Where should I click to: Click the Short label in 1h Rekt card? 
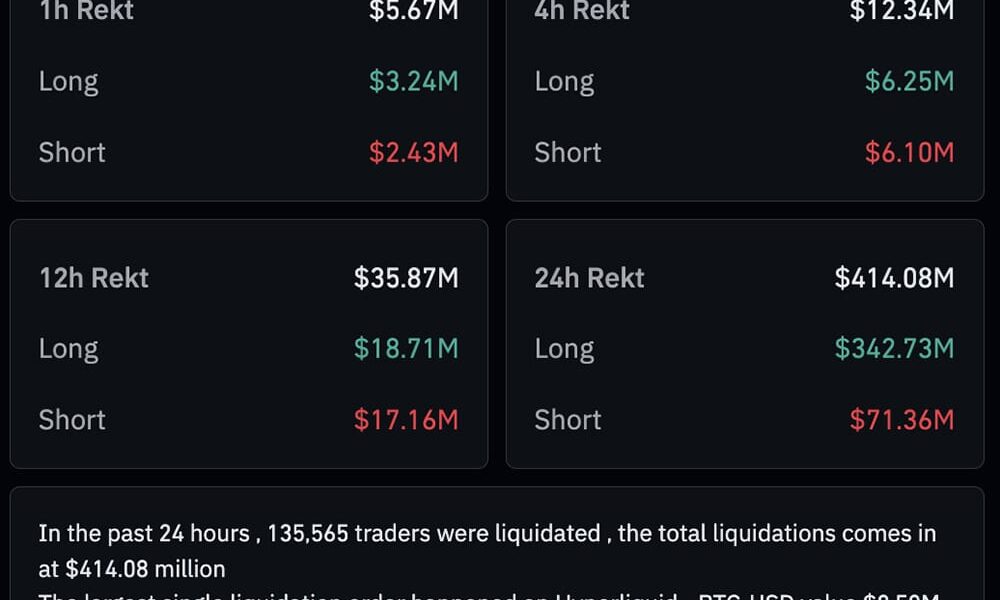72,152
